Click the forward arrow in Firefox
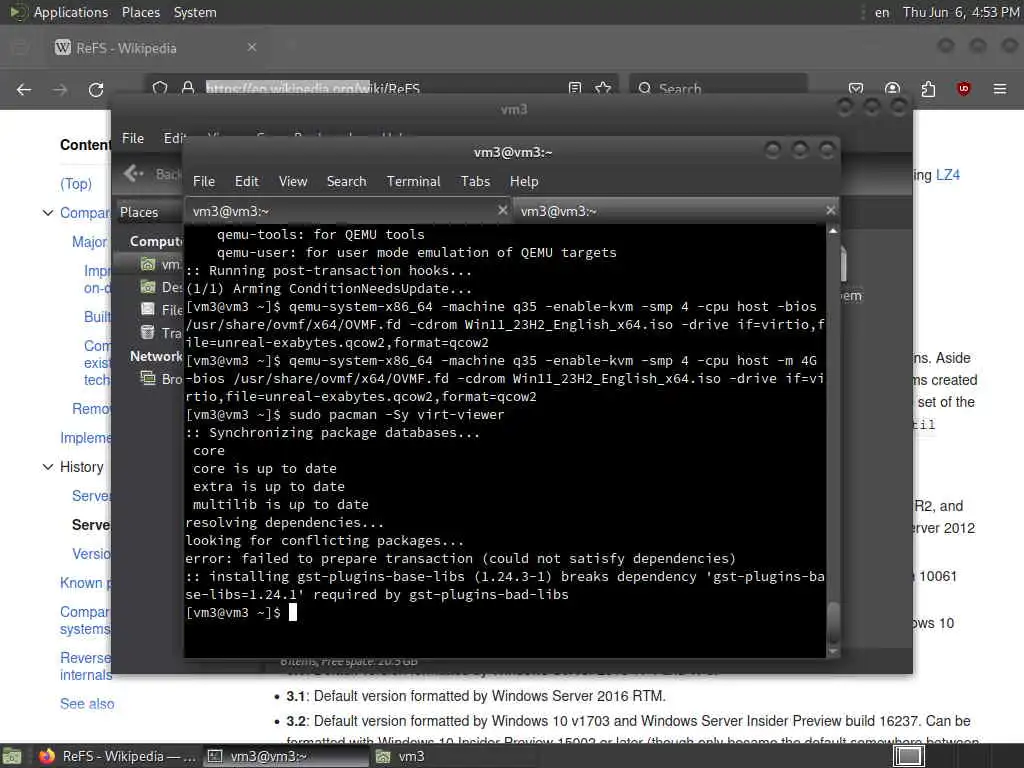The image size is (1024, 768). 60,89
